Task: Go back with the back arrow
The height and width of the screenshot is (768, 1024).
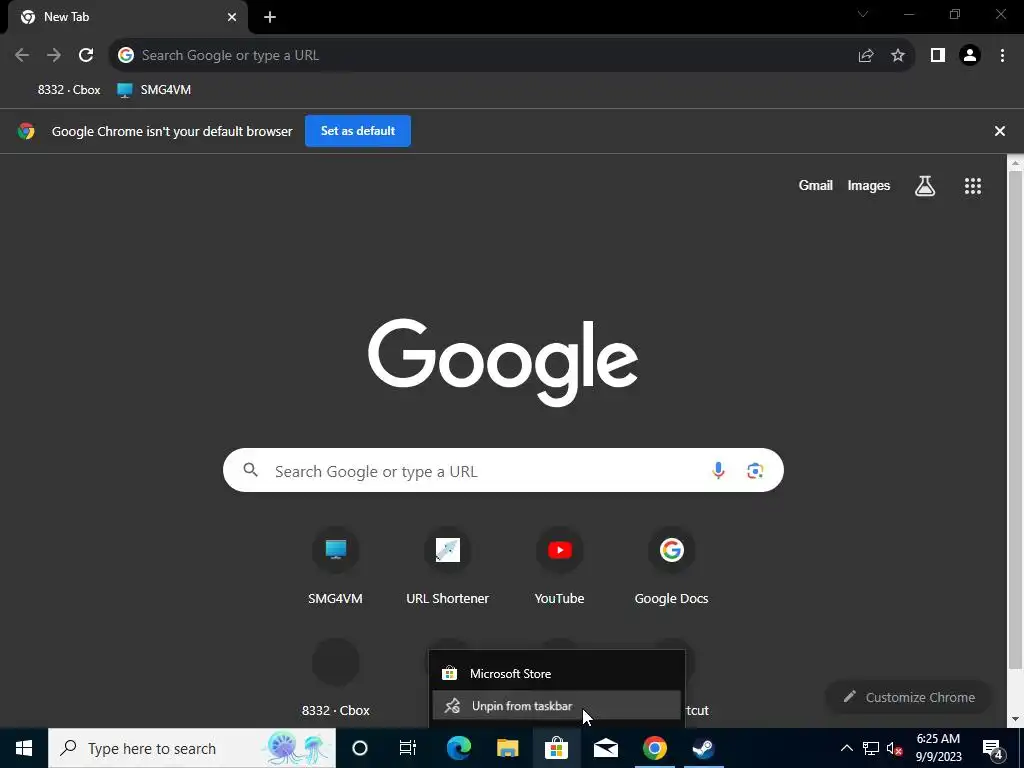Action: 22,56
